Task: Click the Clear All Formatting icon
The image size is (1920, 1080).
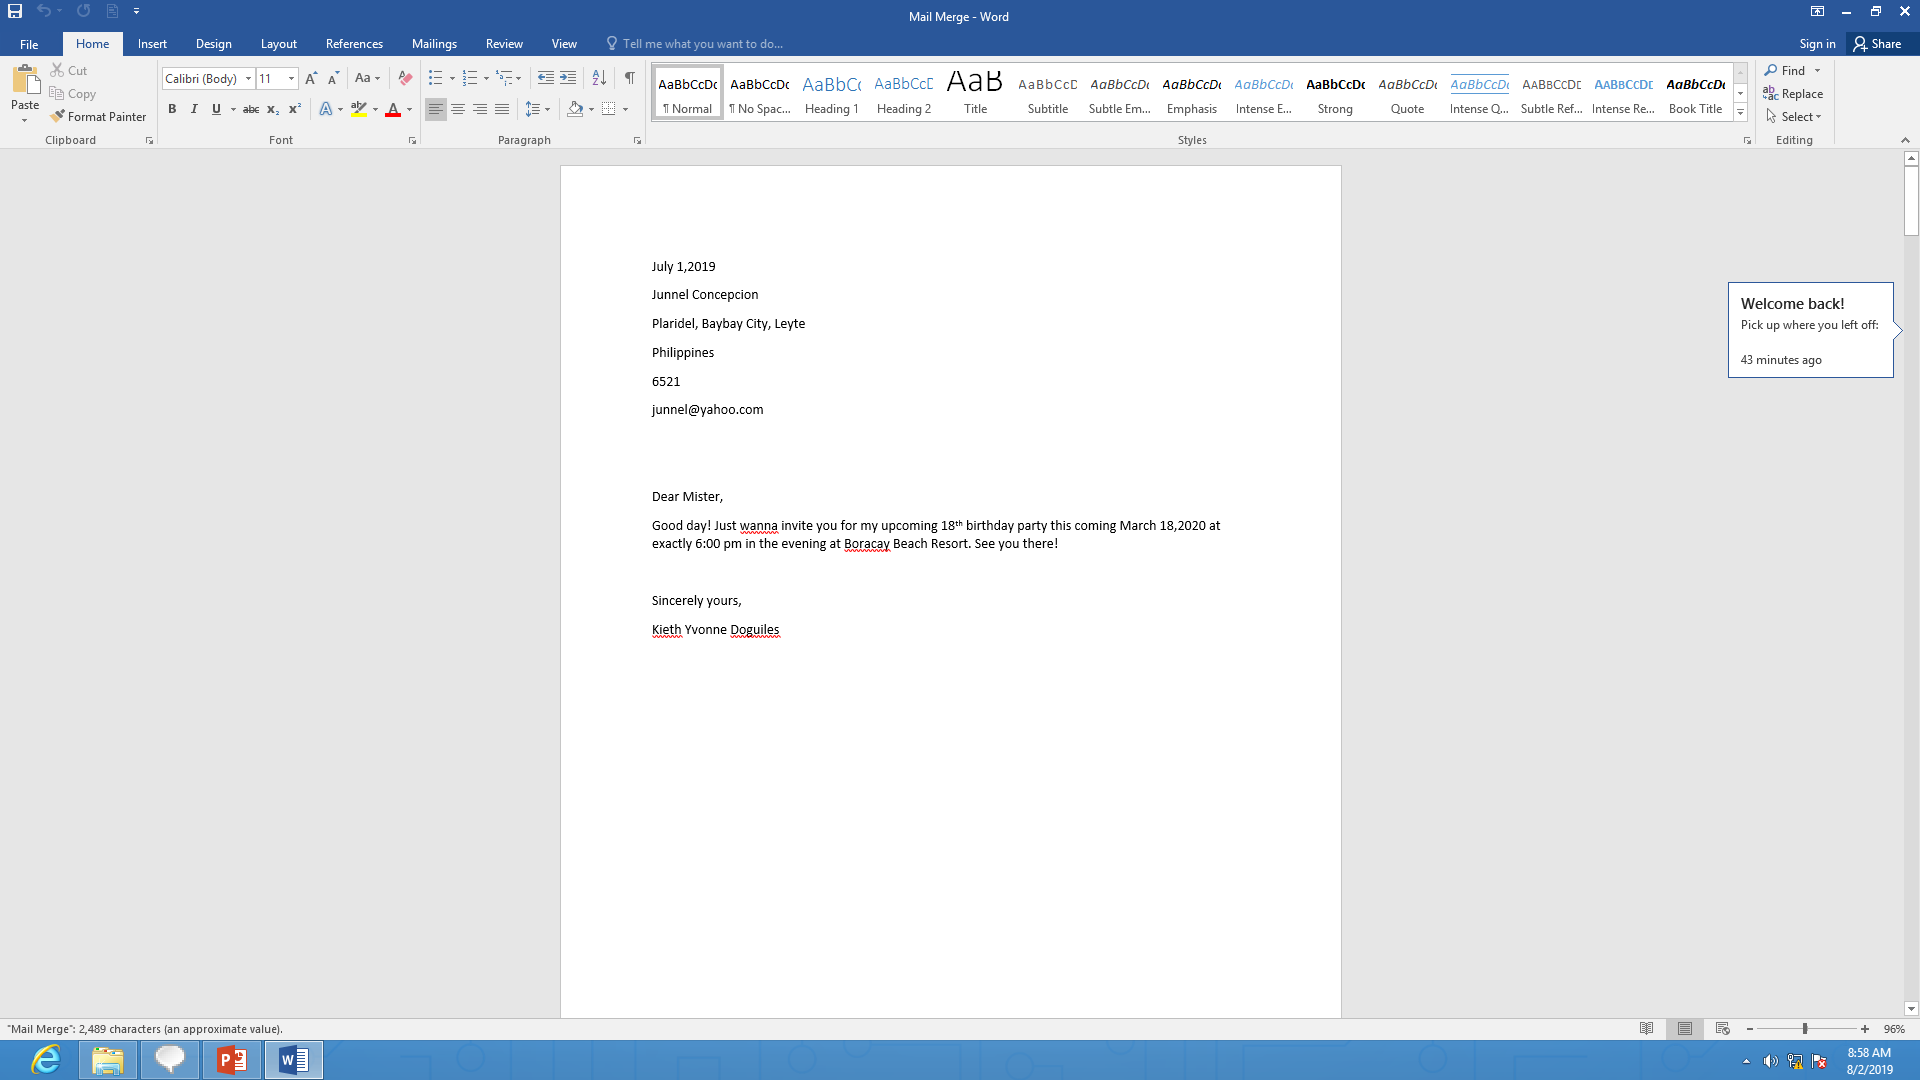Action: [405, 78]
